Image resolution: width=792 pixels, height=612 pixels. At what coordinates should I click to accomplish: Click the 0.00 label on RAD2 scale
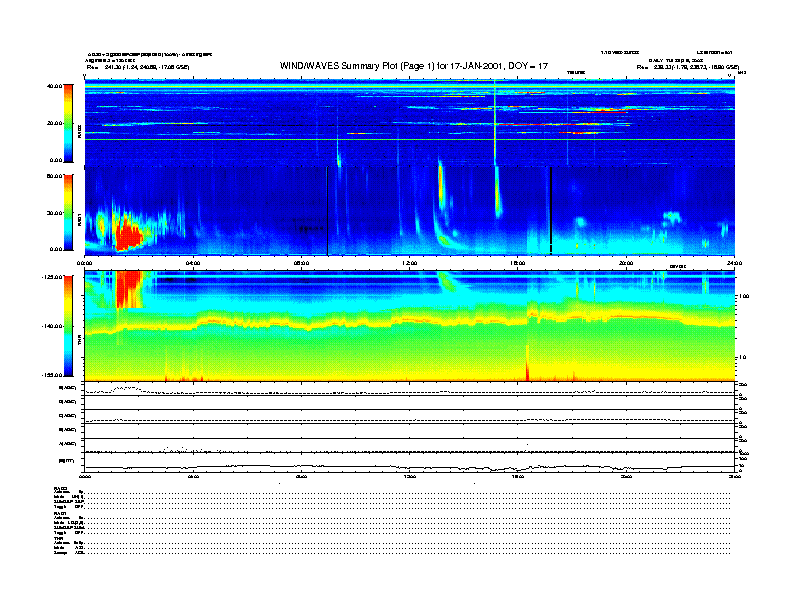pos(56,160)
